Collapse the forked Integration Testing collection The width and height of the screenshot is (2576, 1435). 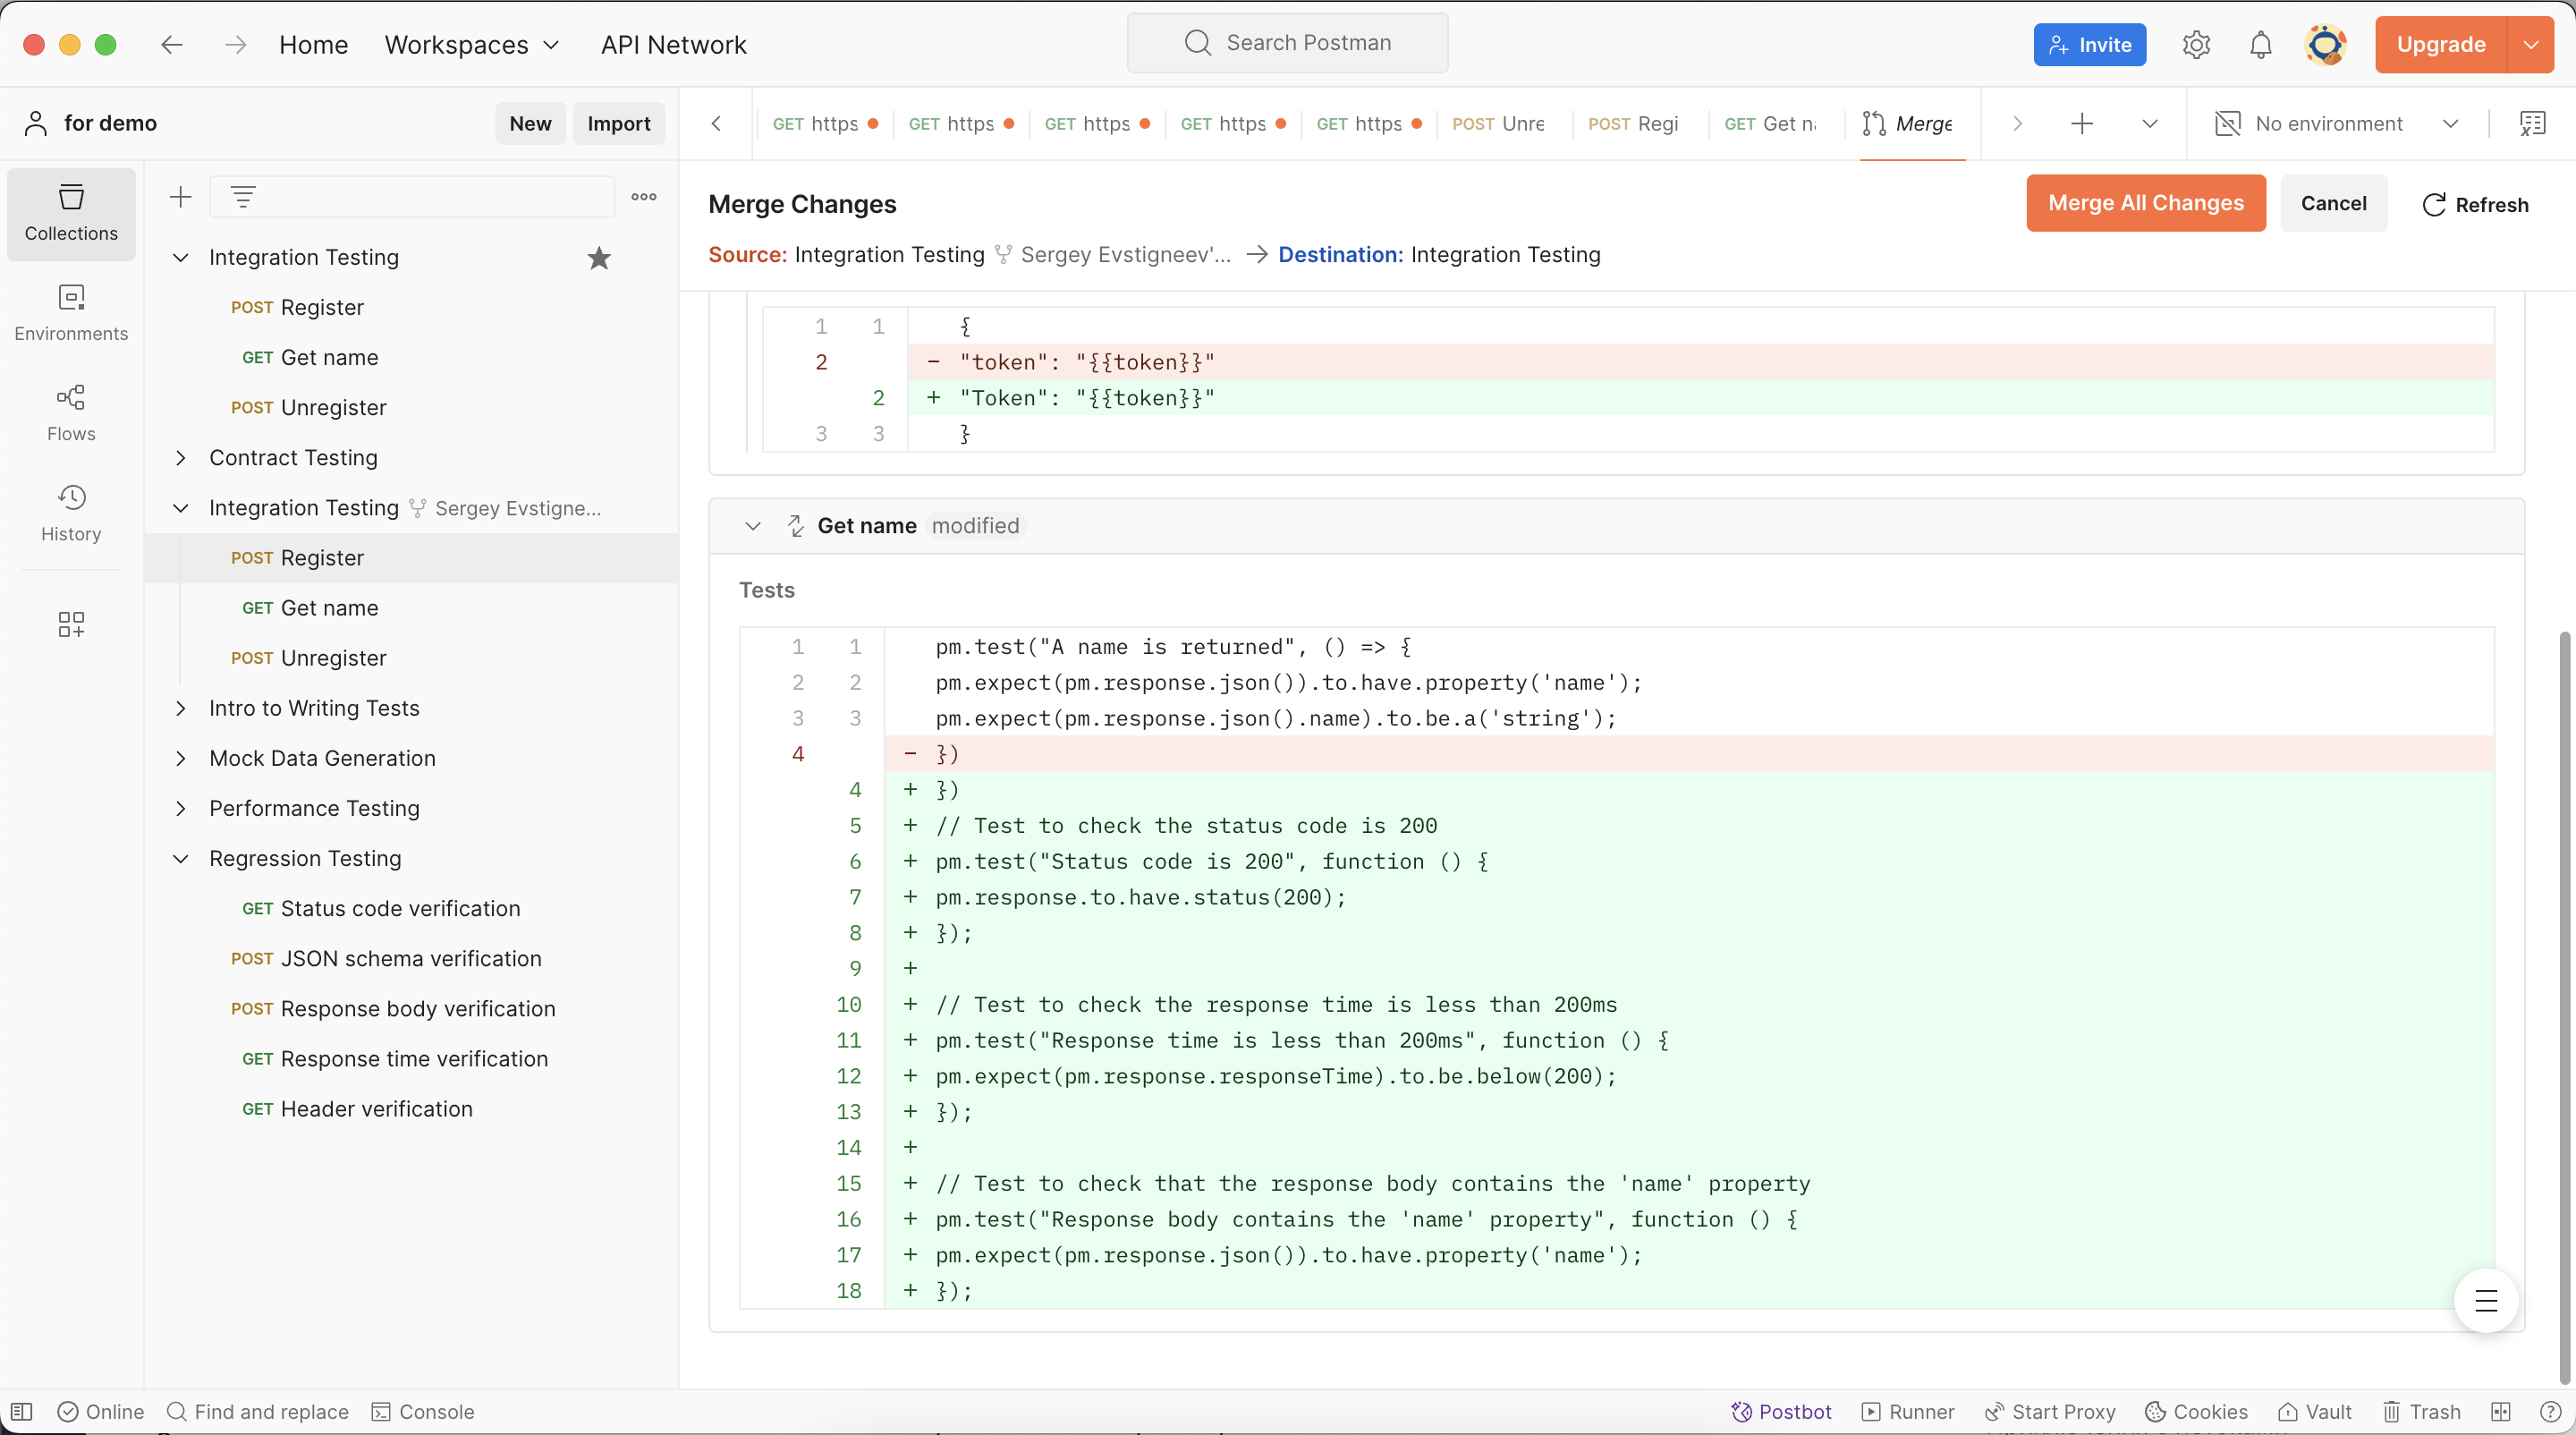coord(180,508)
